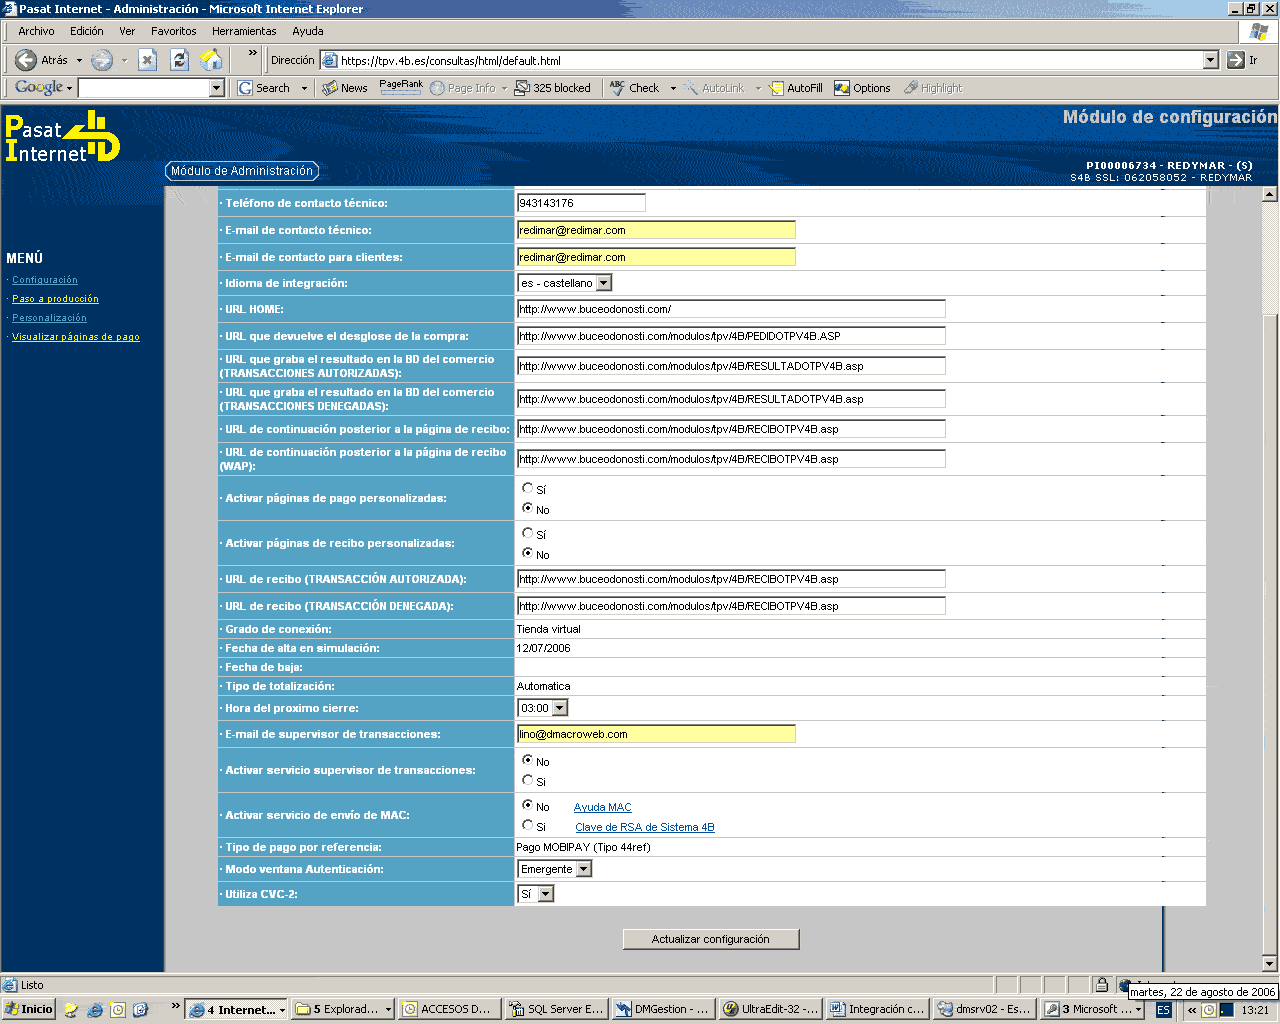
Task: Expand the Hora del proximo cierre dropdown
Action: point(560,708)
